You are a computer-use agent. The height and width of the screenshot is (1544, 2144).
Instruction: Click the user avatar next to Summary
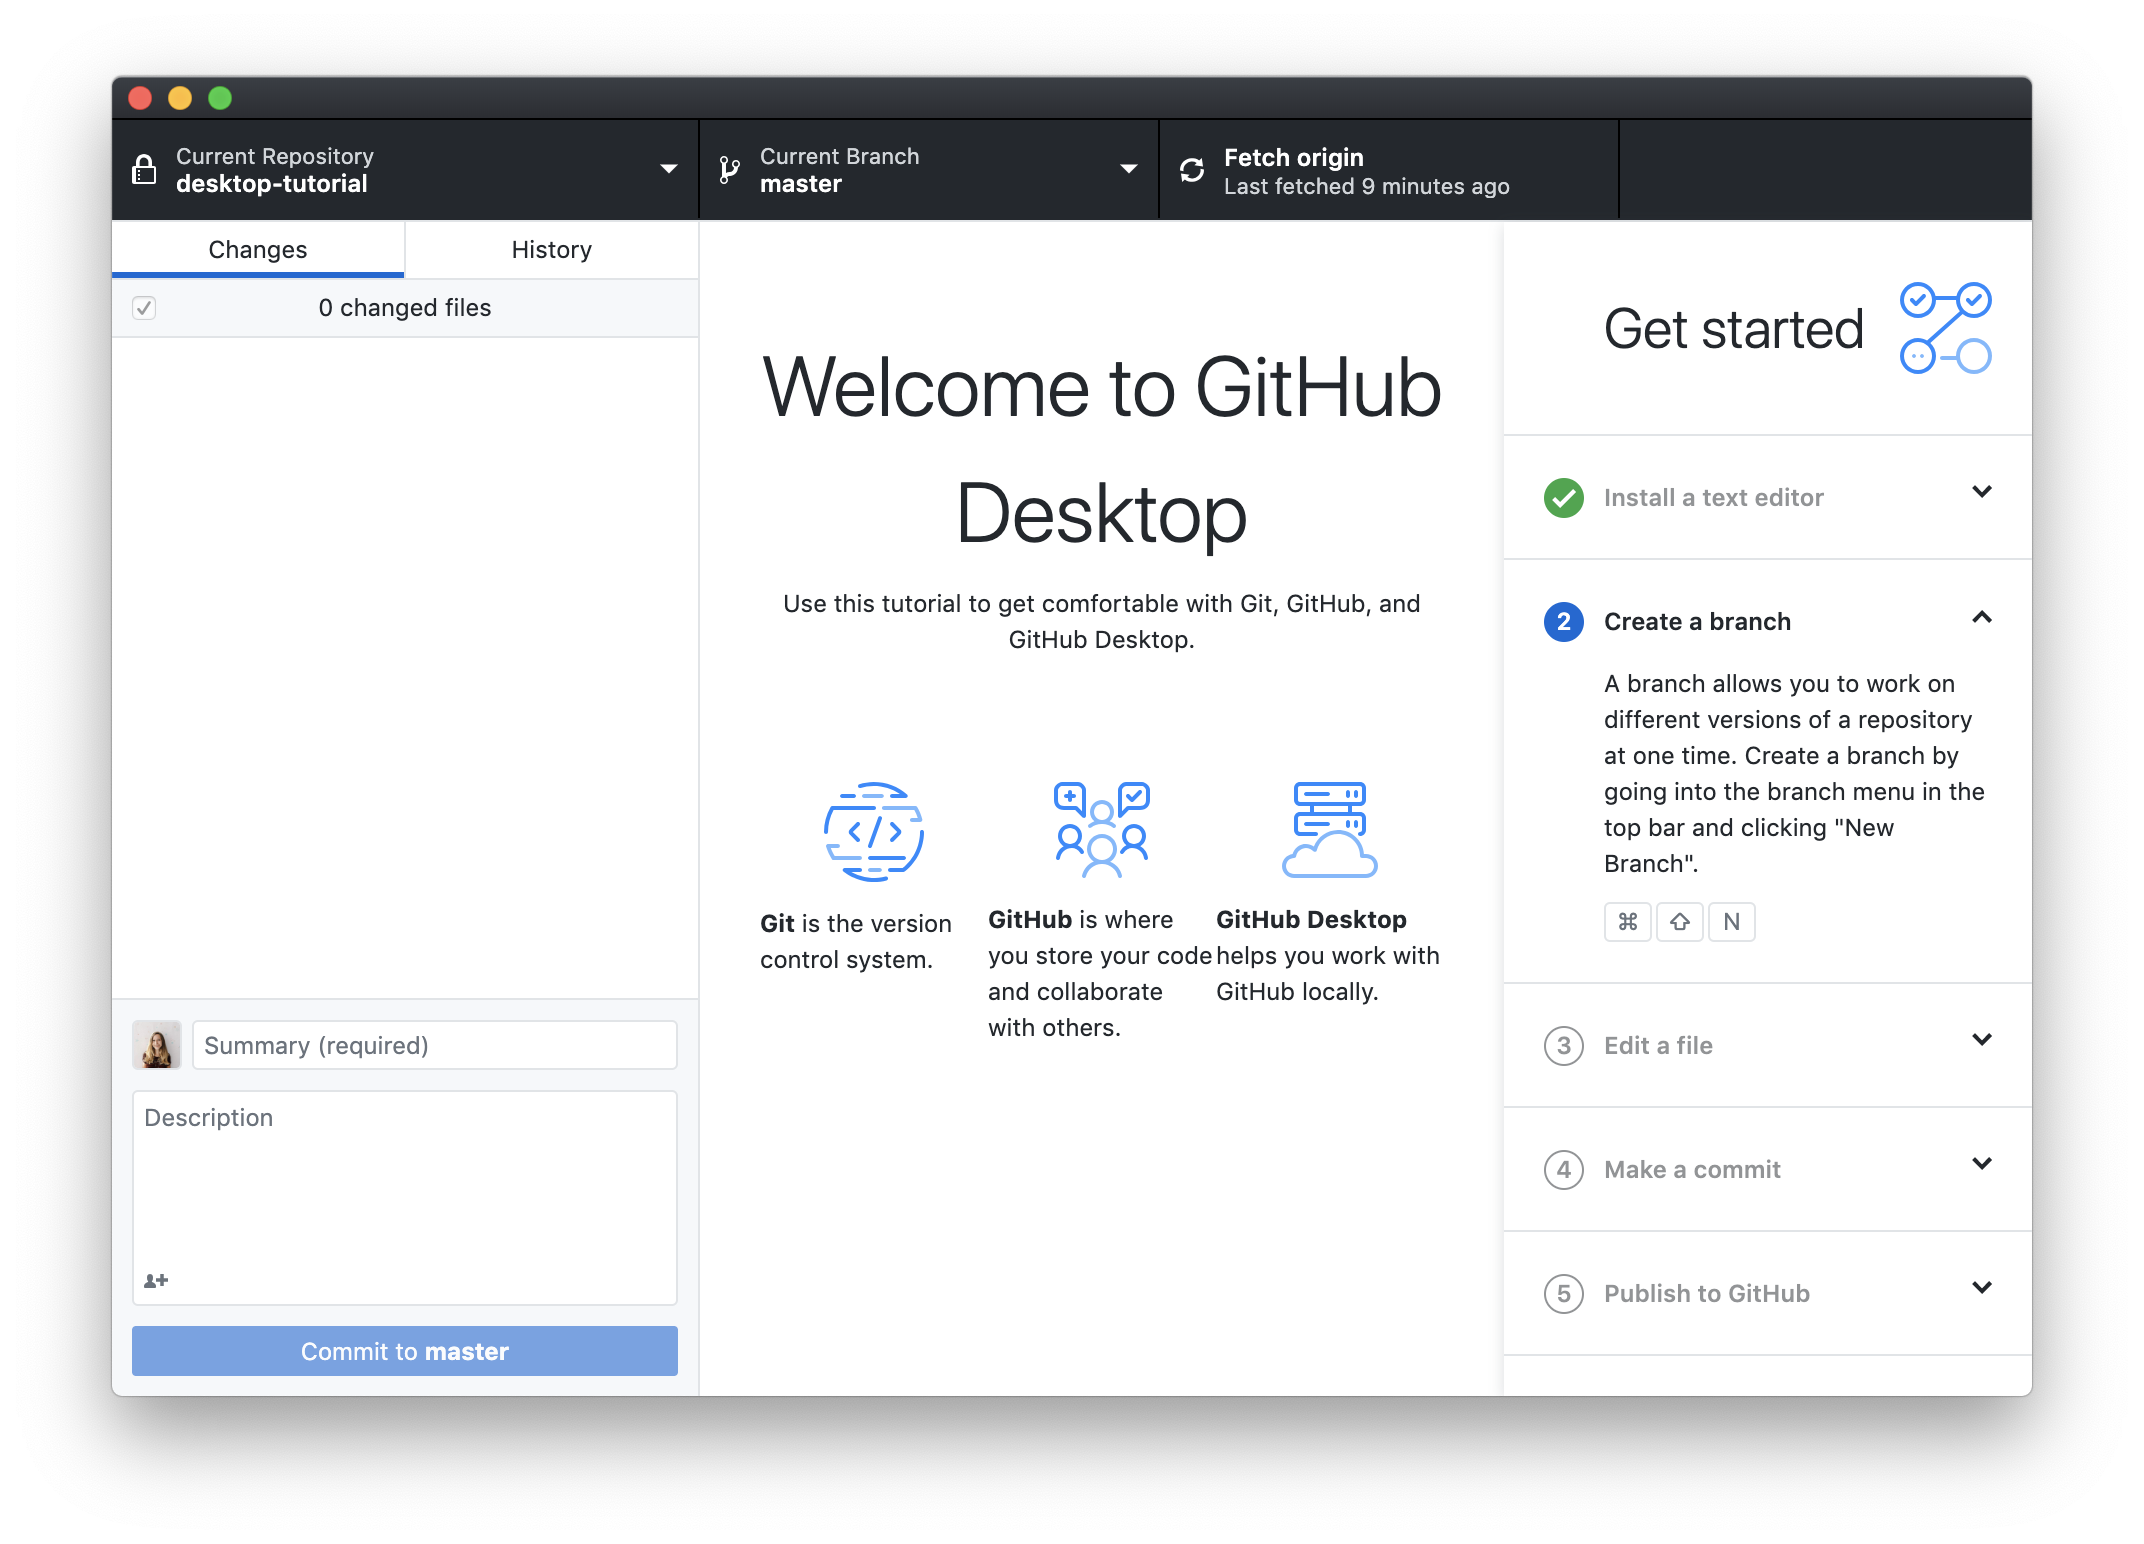click(157, 1045)
